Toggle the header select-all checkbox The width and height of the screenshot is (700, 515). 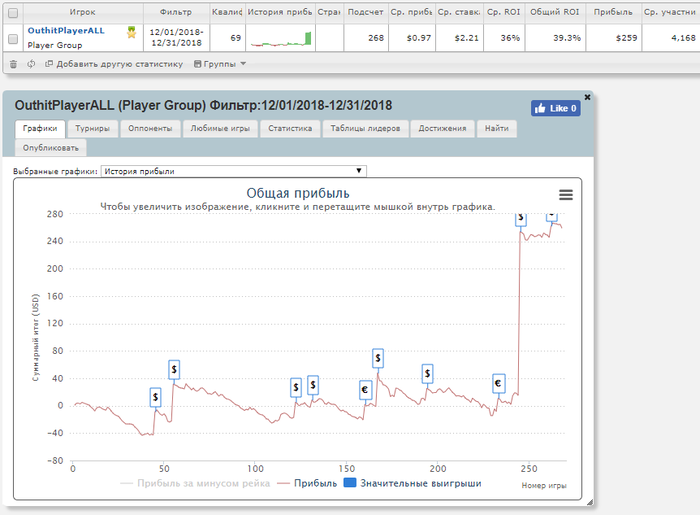click(x=13, y=13)
